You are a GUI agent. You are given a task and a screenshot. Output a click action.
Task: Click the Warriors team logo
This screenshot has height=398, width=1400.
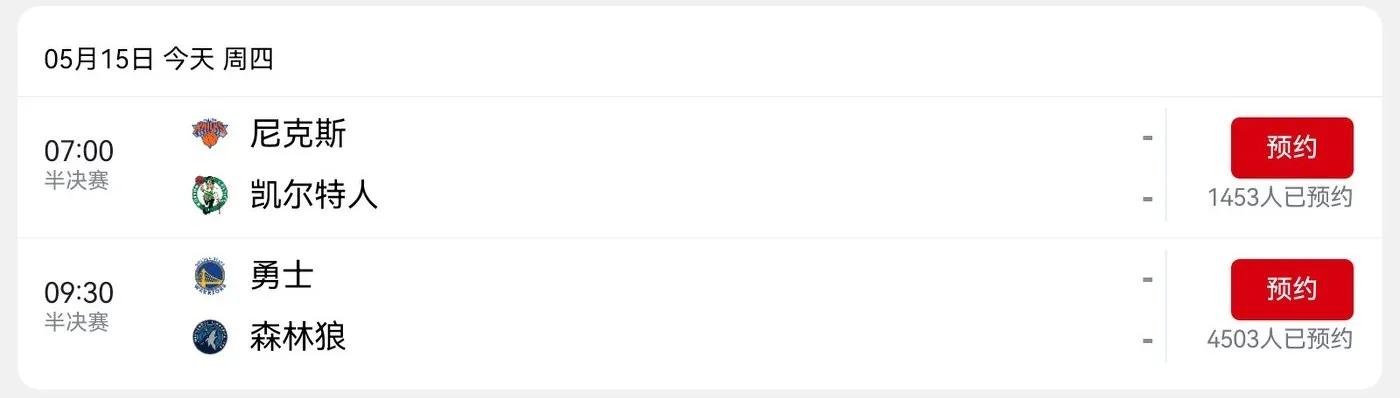tap(210, 276)
